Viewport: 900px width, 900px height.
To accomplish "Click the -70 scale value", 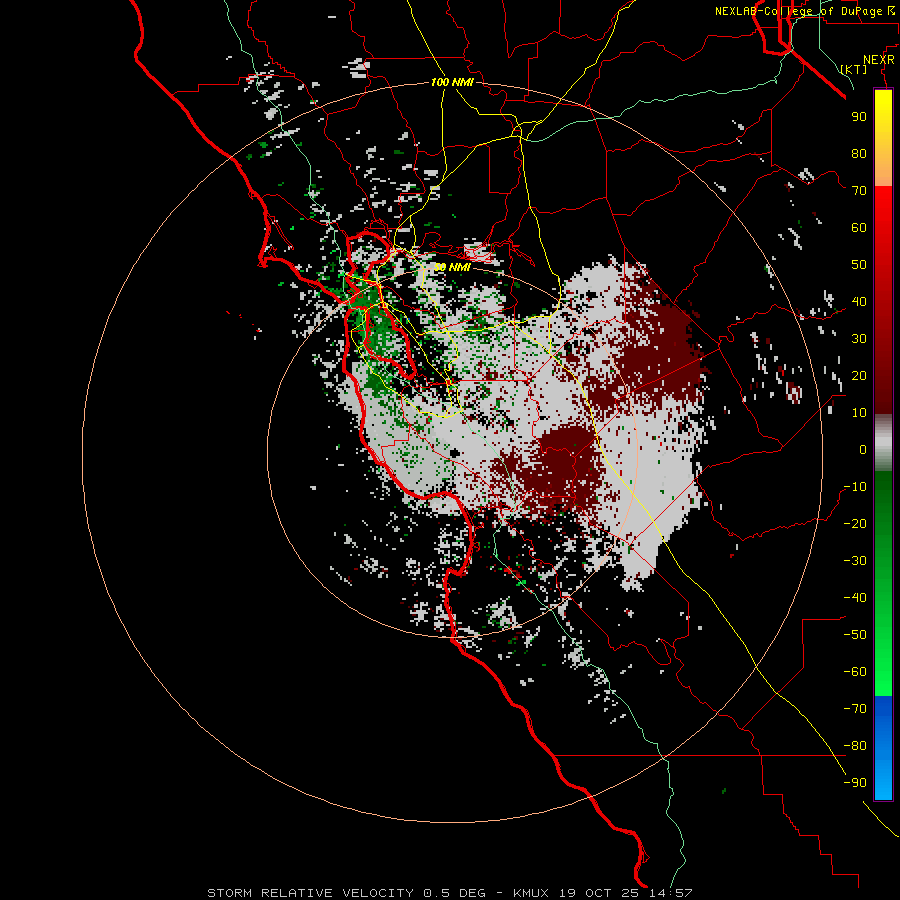I will [855, 709].
